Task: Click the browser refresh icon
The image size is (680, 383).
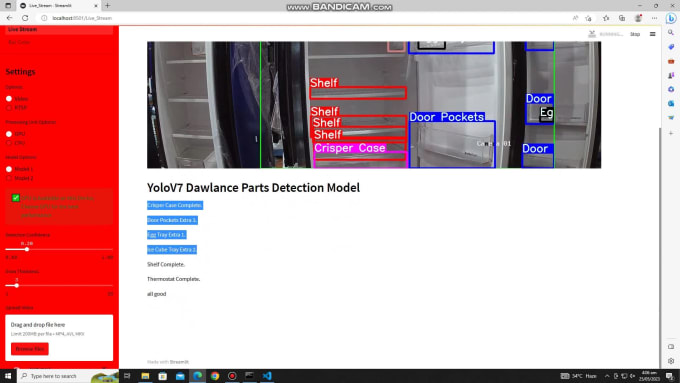Action: pyautogui.click(x=25, y=18)
